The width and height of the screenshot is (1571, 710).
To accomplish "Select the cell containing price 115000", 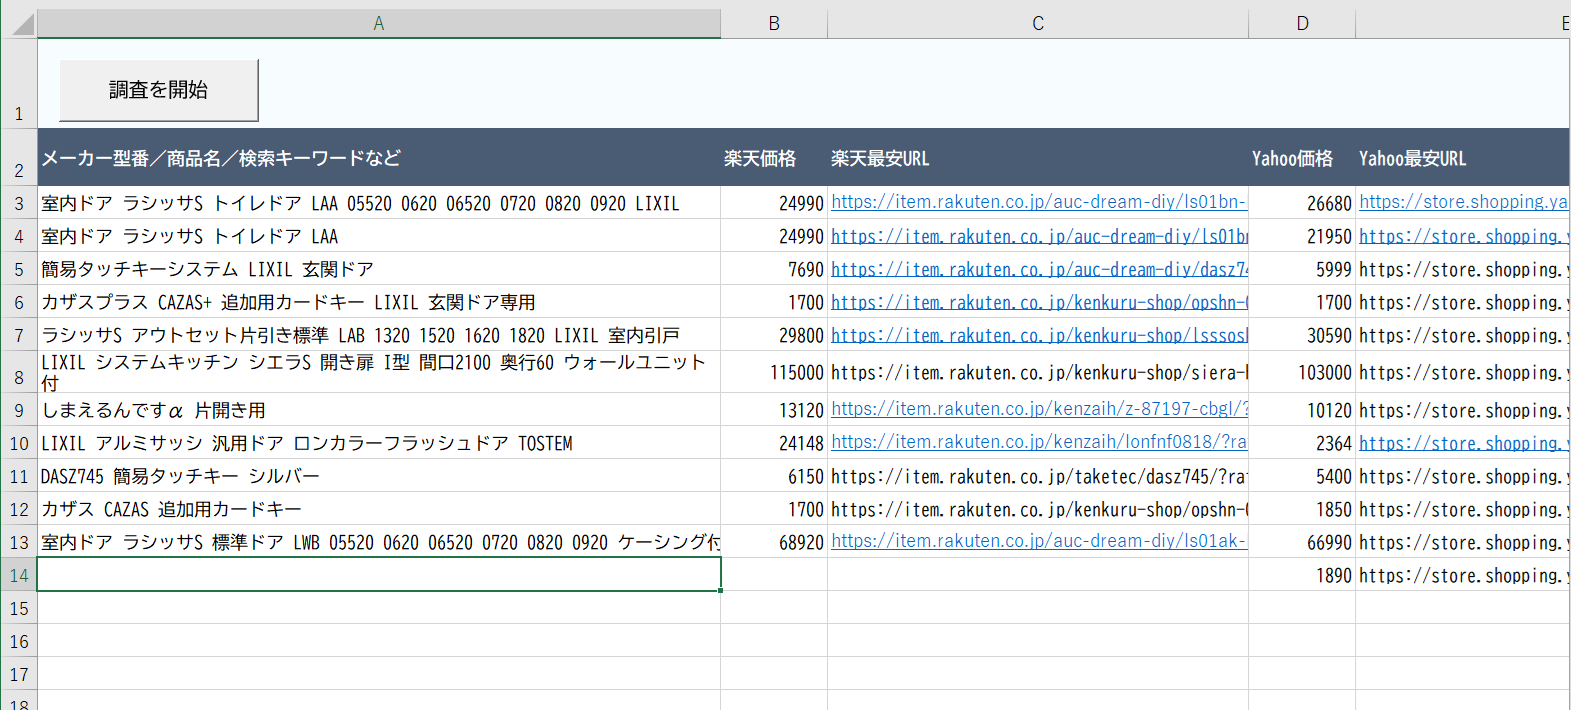I will (x=774, y=372).
